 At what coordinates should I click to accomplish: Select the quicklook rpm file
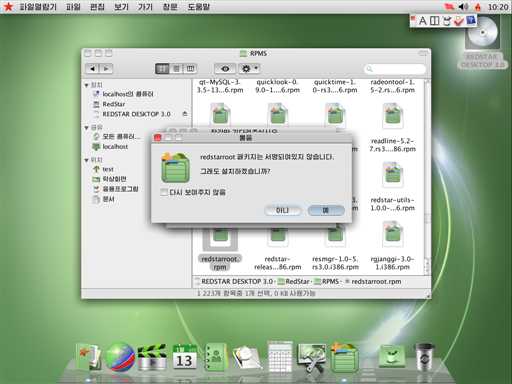(x=277, y=86)
